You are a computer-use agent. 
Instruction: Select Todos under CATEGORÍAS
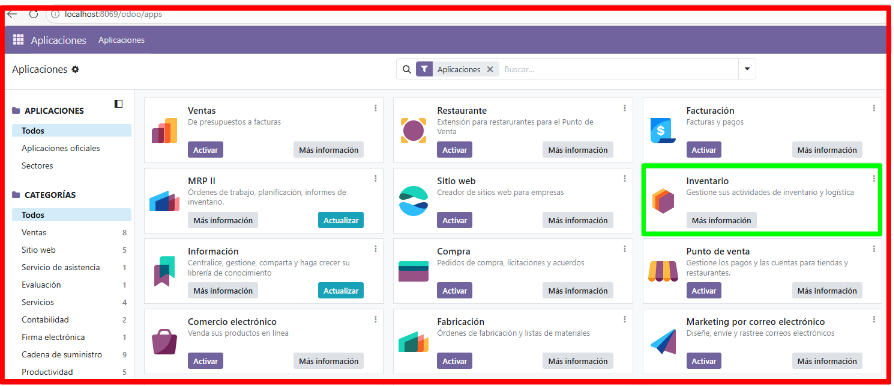click(x=71, y=215)
